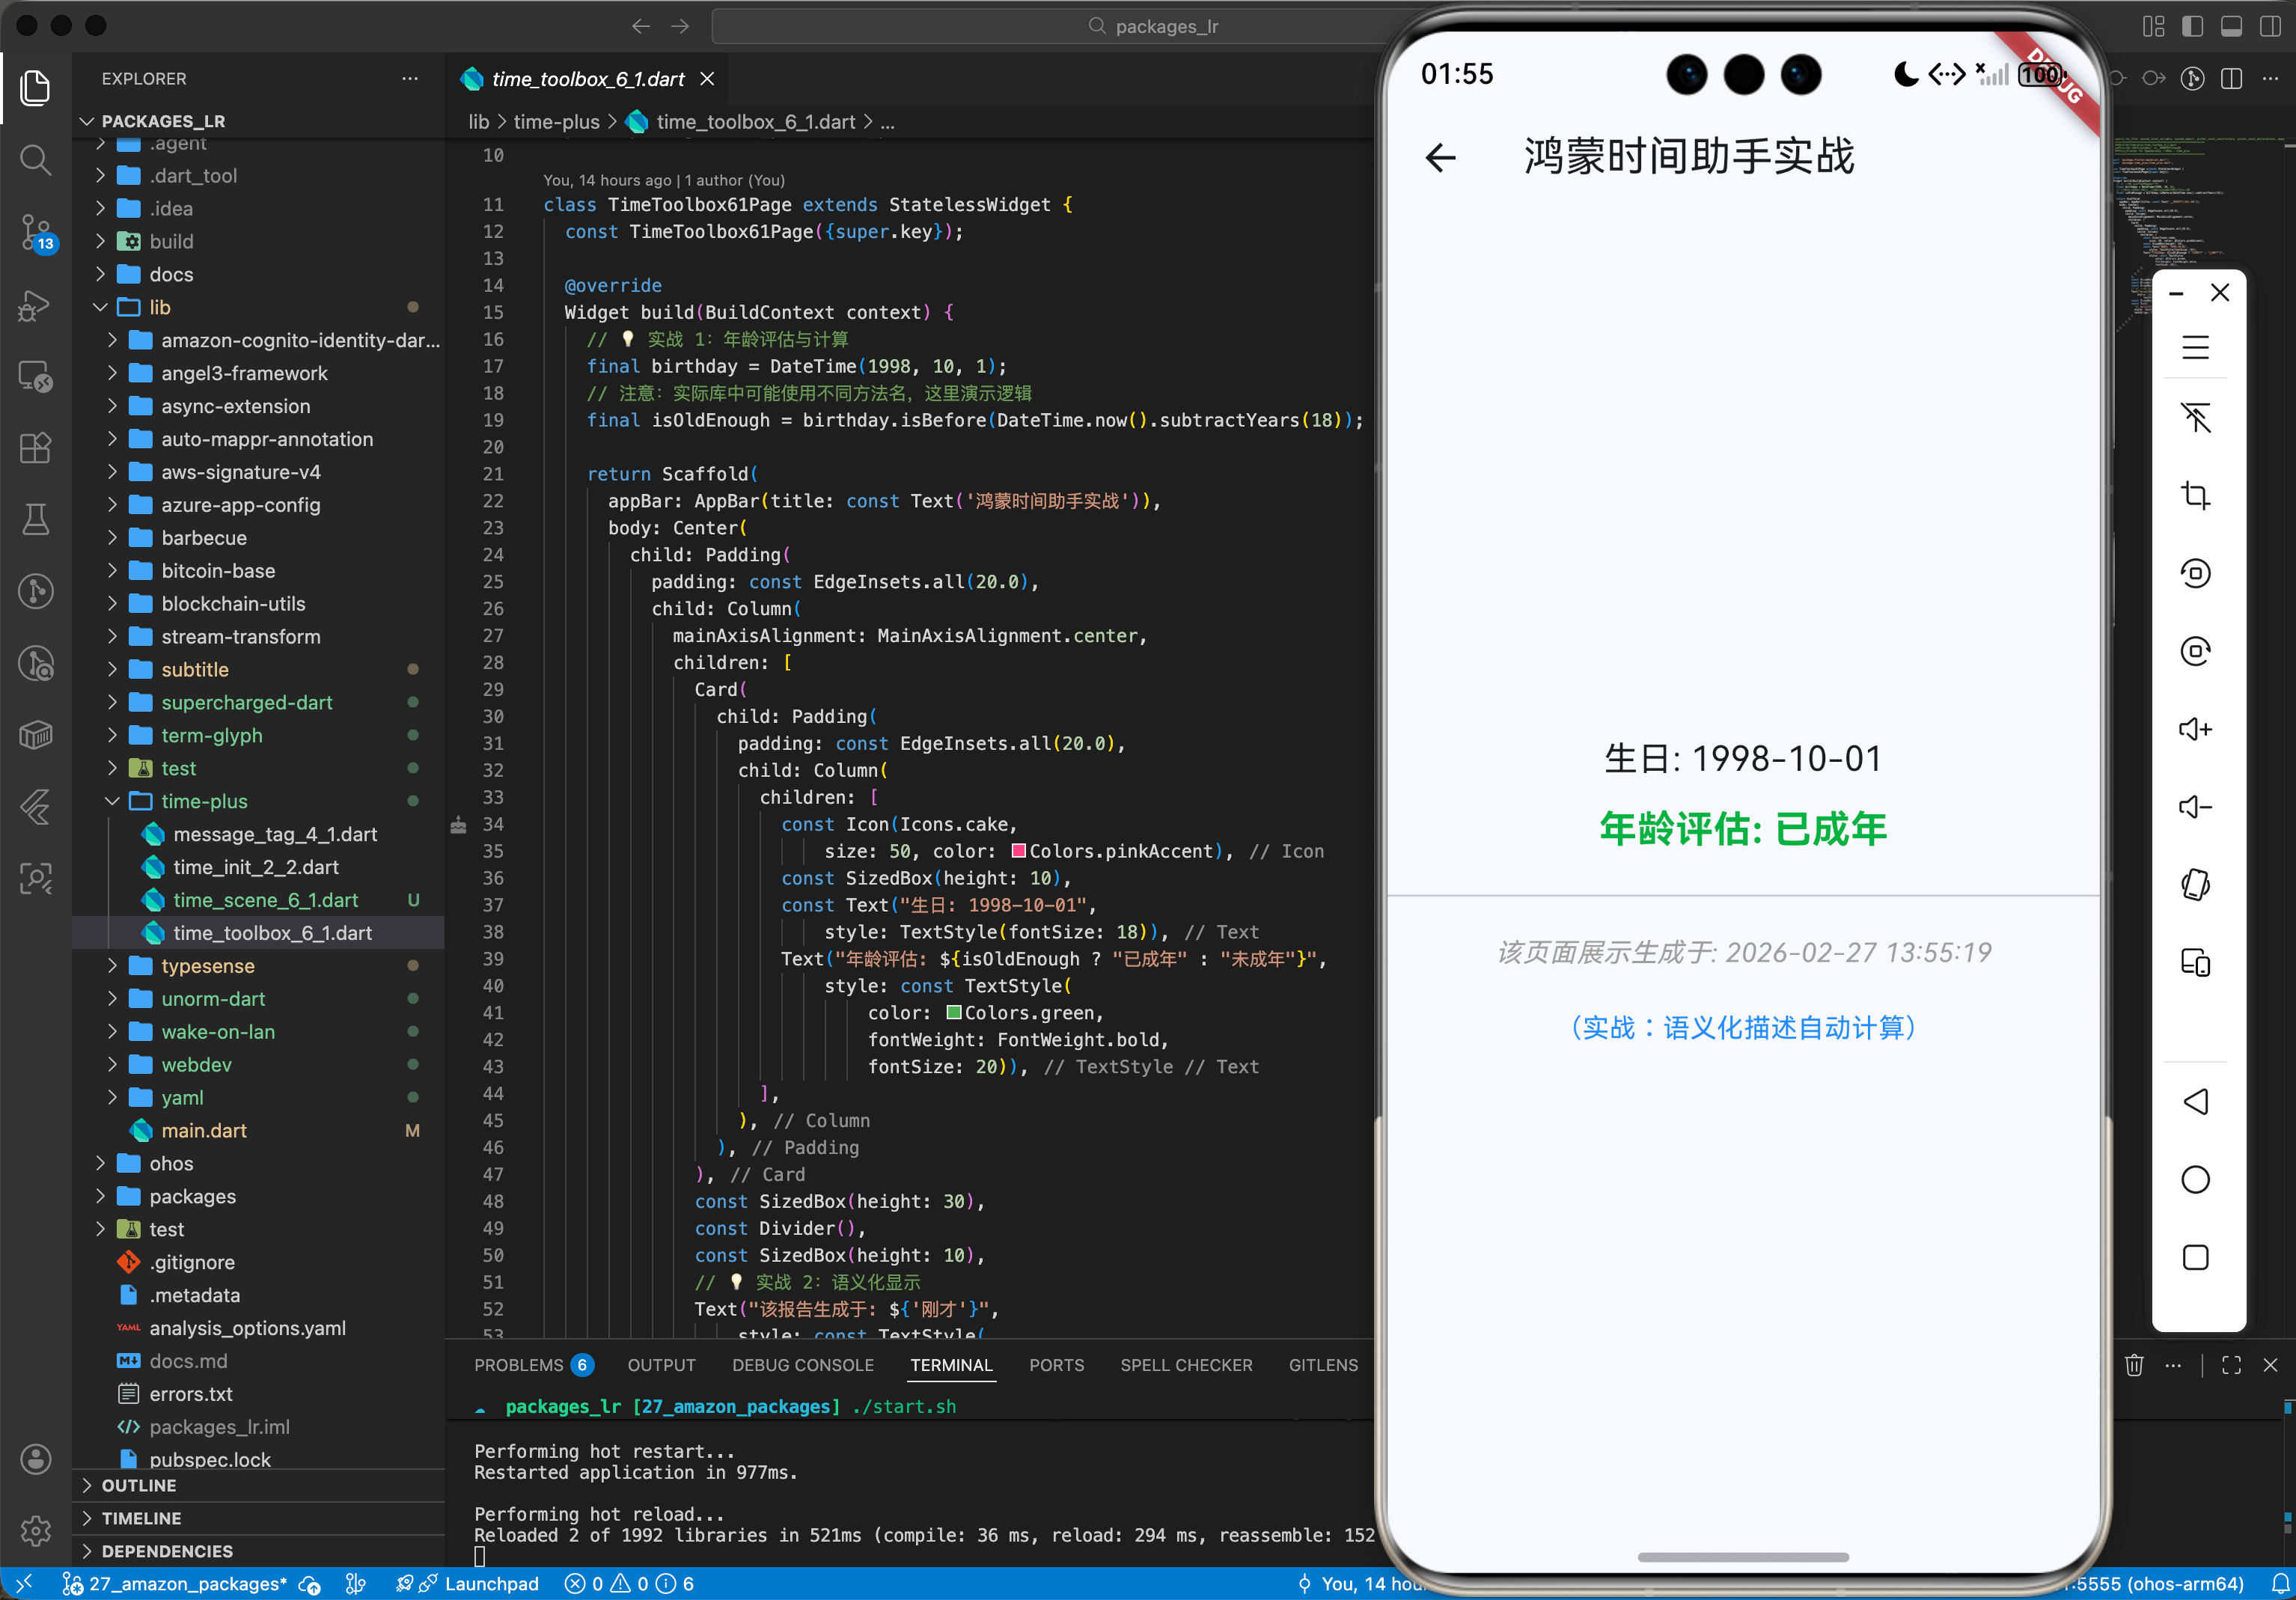This screenshot has width=2296, height=1600.
Task: Click the Colors.pinkAccent color swatch
Action: tap(1018, 851)
